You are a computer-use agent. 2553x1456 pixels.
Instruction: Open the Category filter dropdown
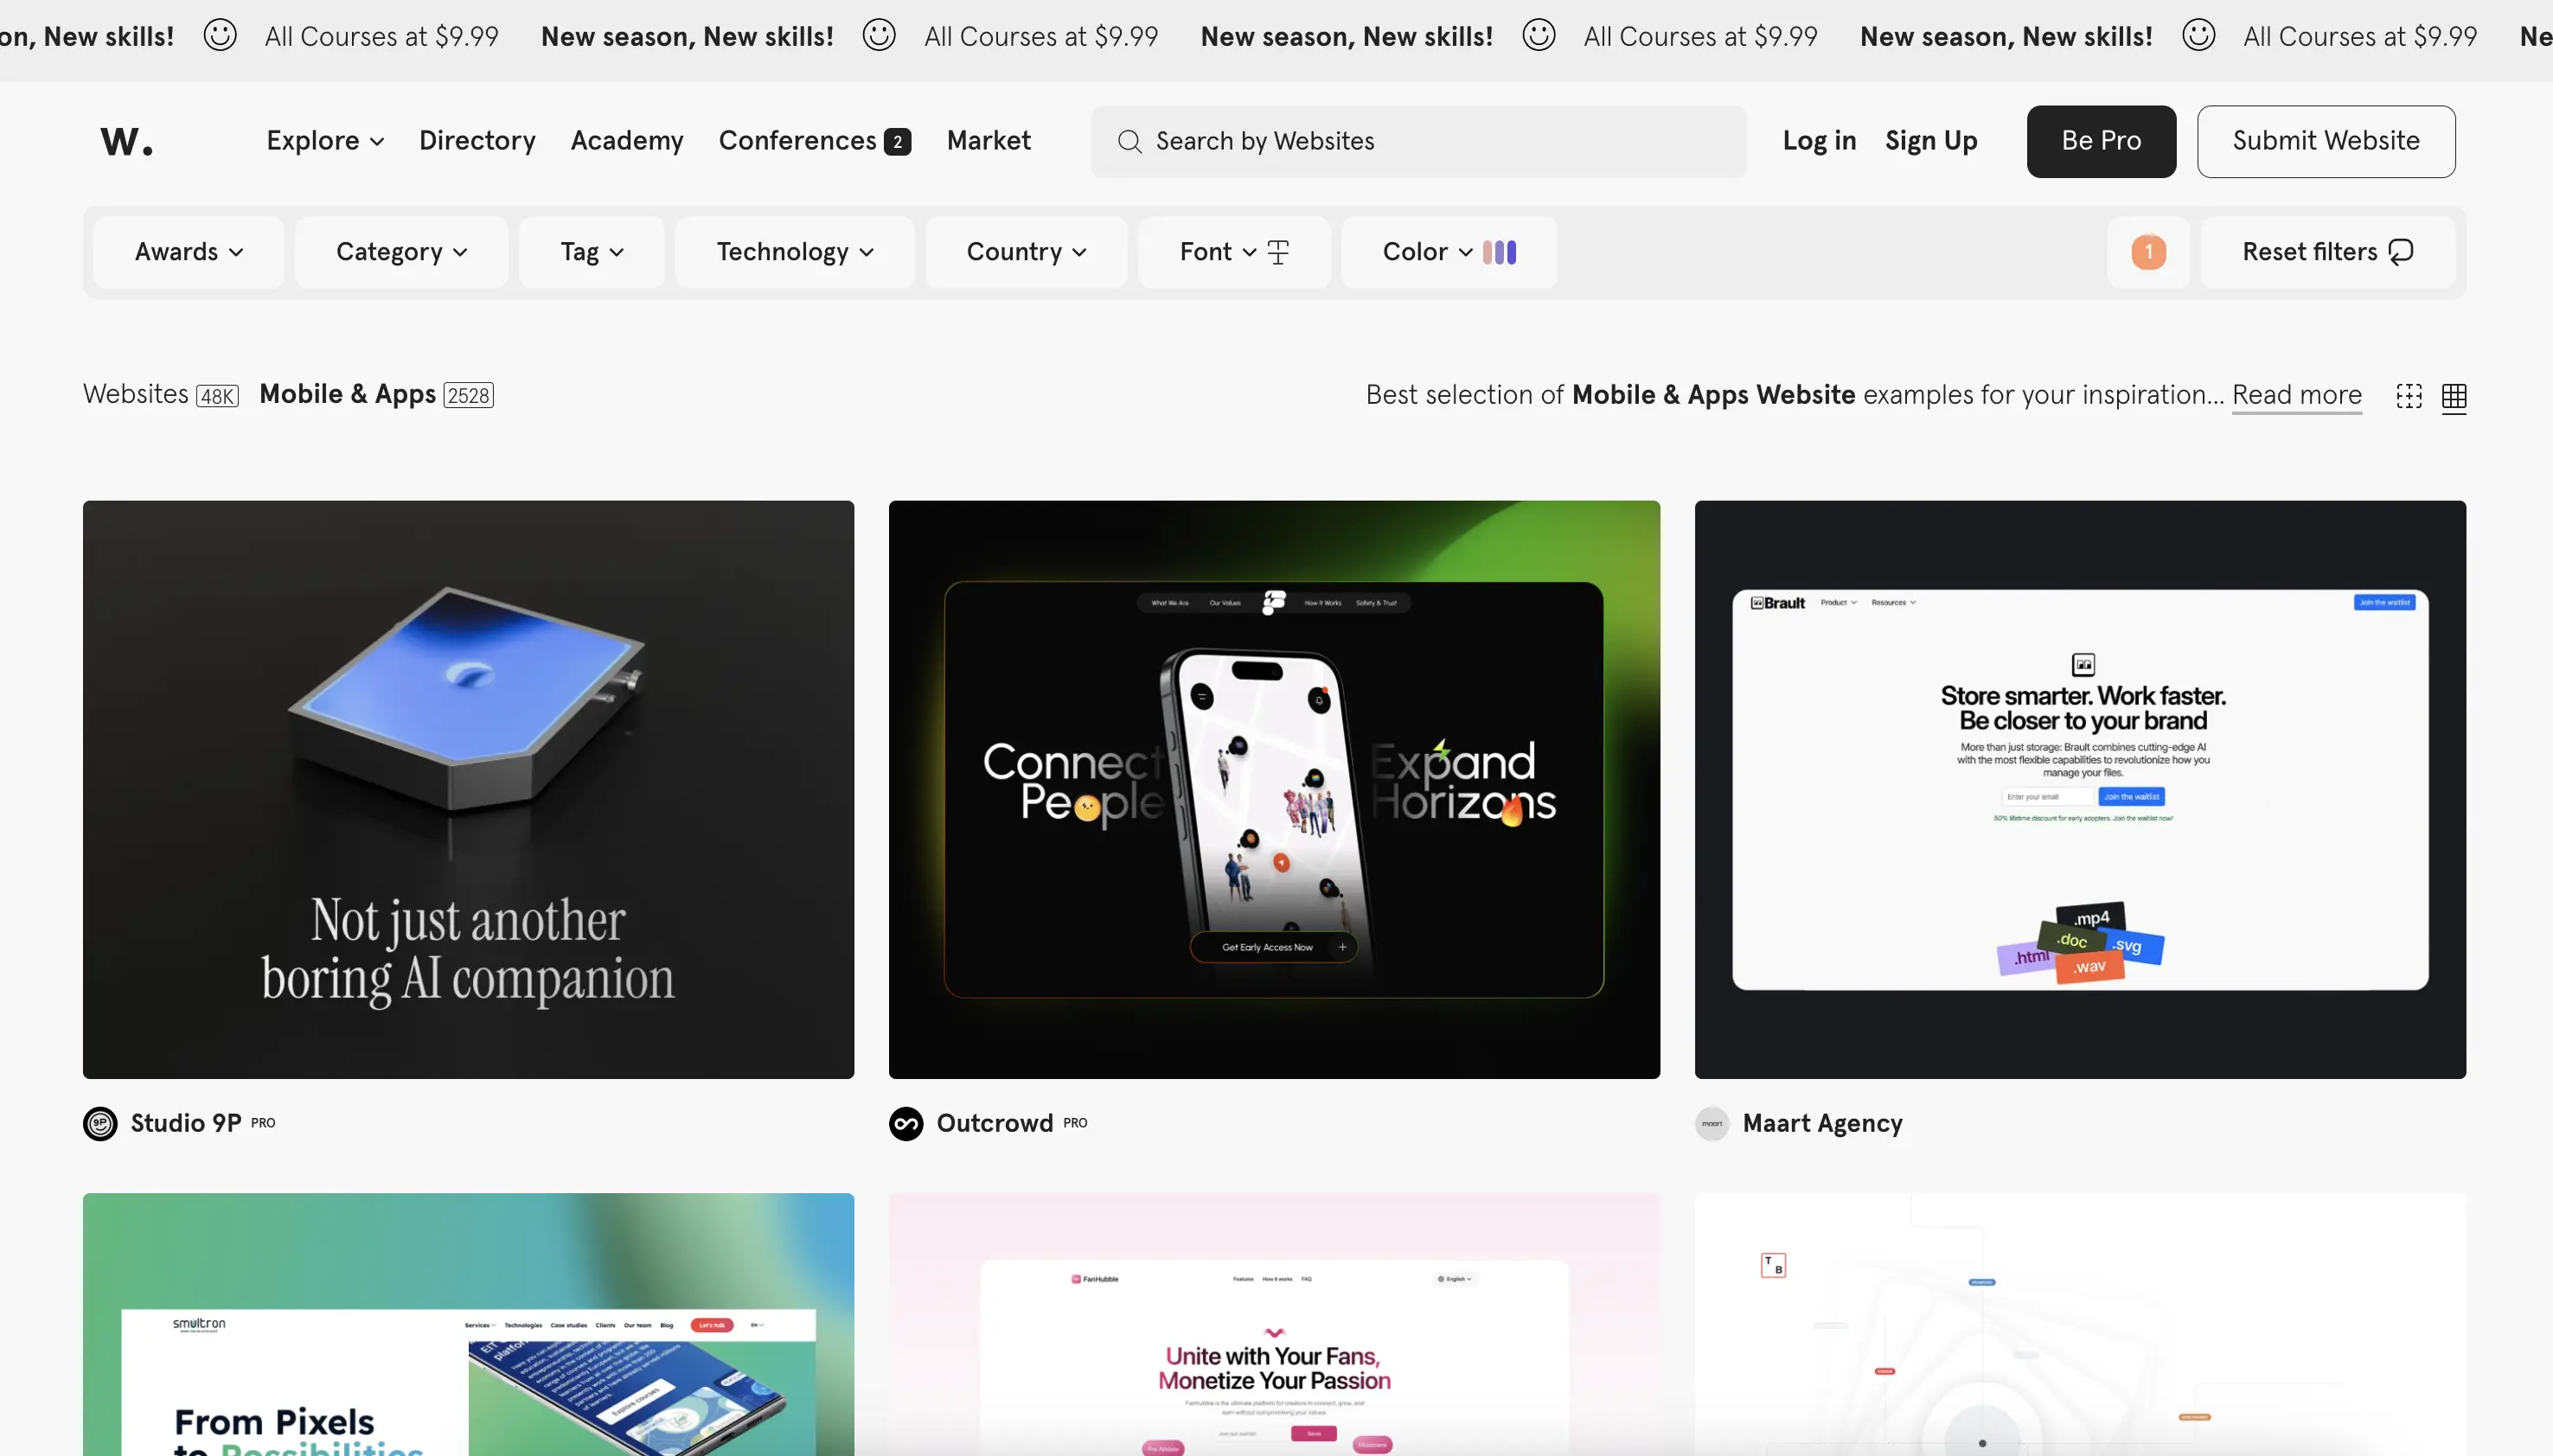pos(401,252)
